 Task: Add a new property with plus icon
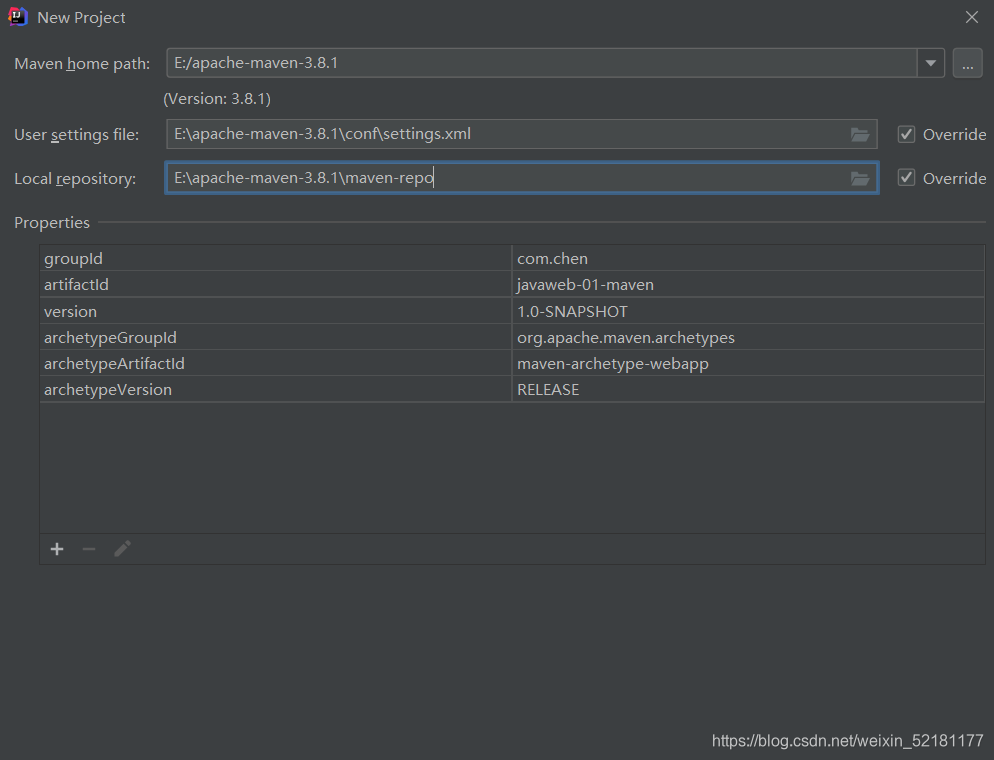coord(57,549)
